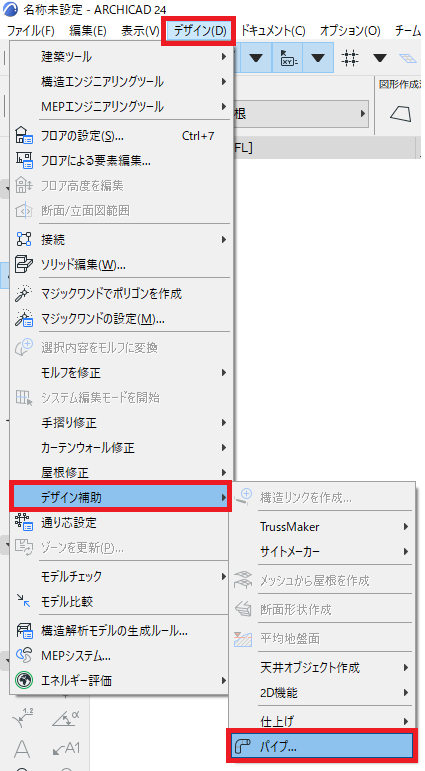Expand the TrussMaker submenu

322,527
